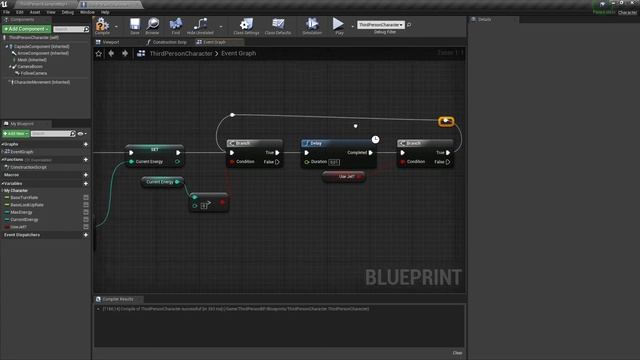Open the Asset menu

click(35, 12)
